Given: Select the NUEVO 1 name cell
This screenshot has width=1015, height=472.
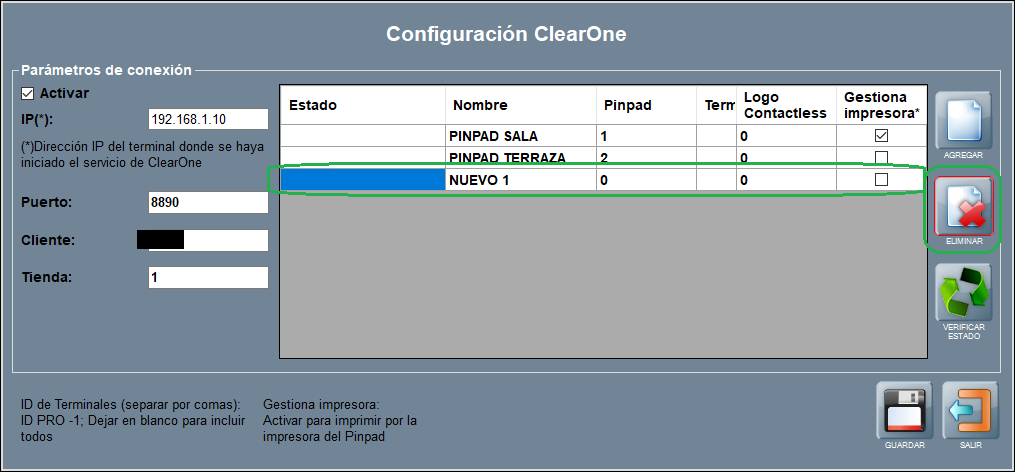Looking at the screenshot, I should click(x=520, y=180).
